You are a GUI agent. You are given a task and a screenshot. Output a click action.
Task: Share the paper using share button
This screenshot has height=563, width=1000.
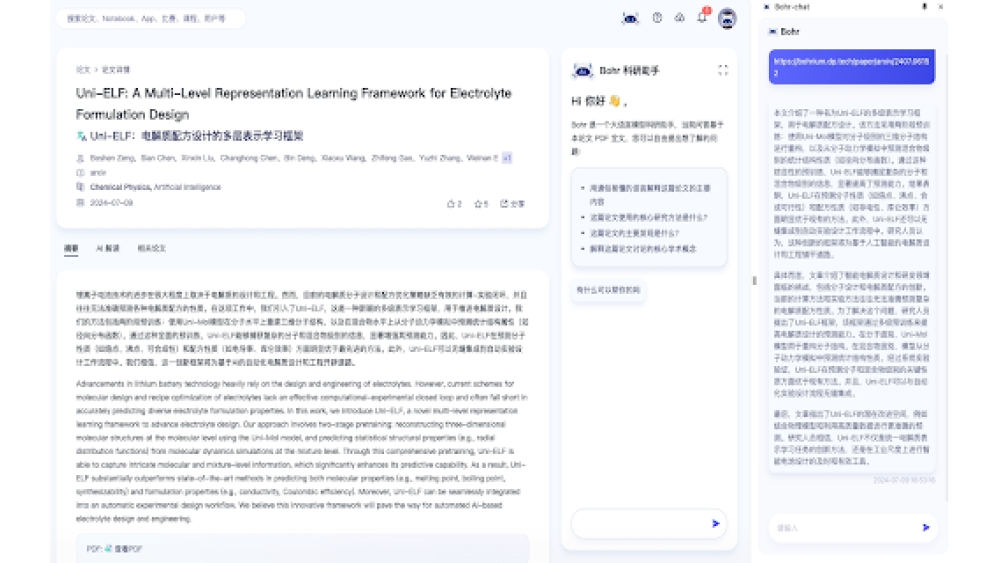[512, 204]
